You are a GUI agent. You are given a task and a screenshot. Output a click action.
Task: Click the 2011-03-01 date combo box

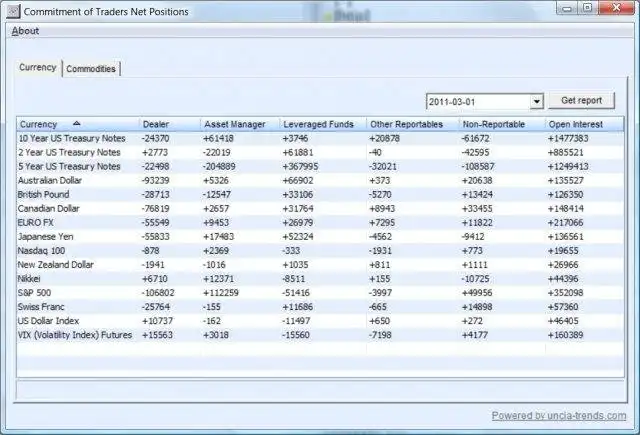click(x=484, y=102)
